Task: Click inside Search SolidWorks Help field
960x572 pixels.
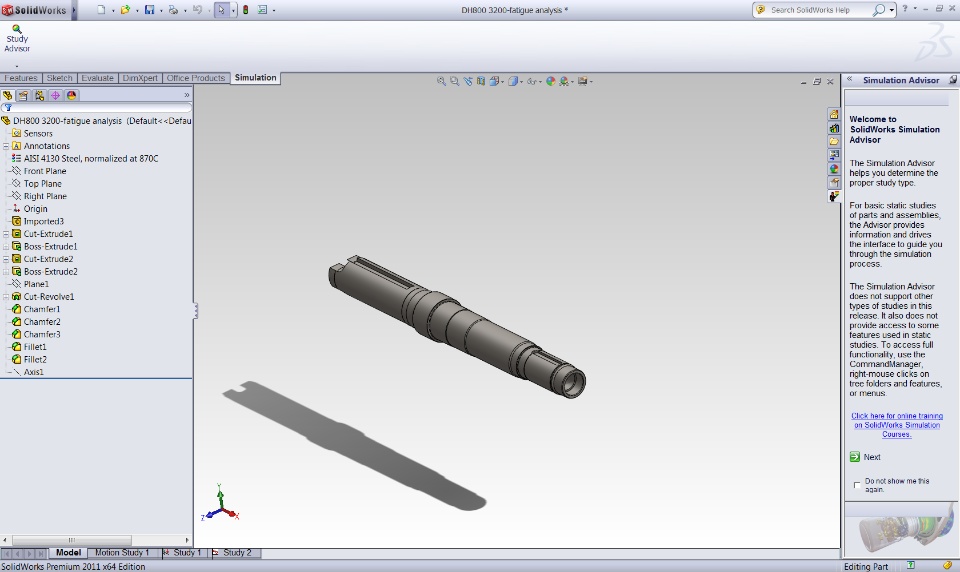Action: (x=819, y=10)
